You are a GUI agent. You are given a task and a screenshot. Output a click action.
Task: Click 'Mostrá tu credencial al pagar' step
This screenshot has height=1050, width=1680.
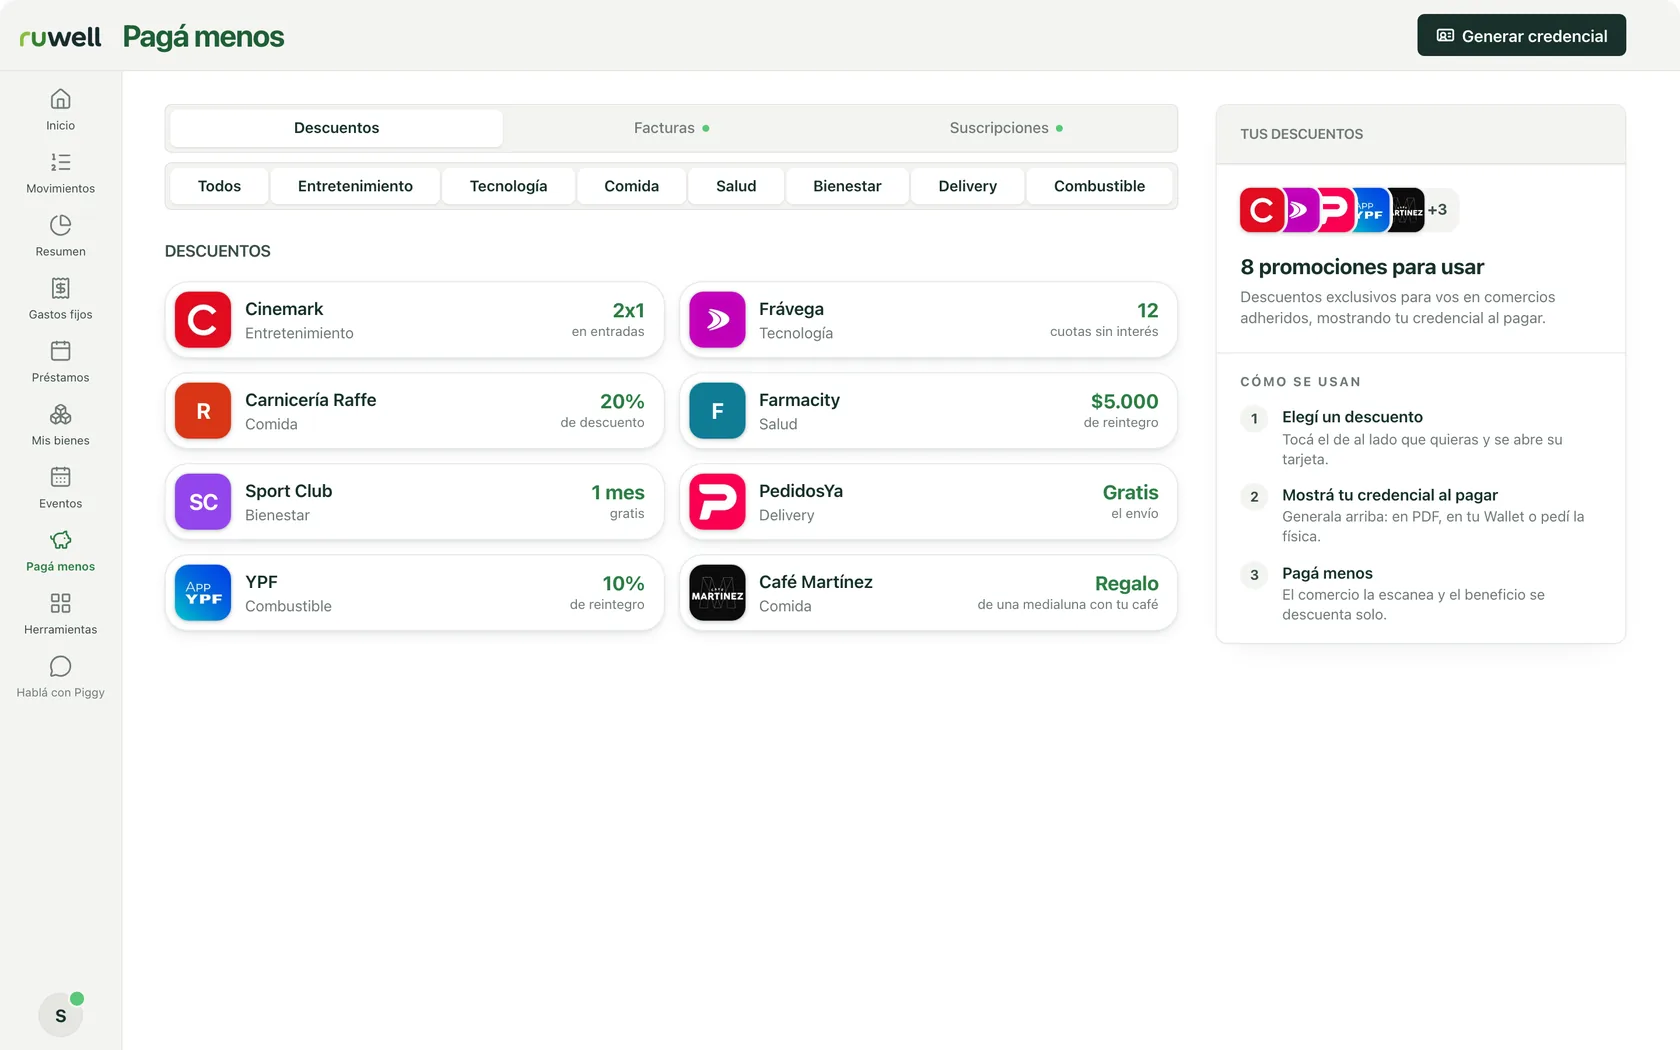[x=1390, y=495]
